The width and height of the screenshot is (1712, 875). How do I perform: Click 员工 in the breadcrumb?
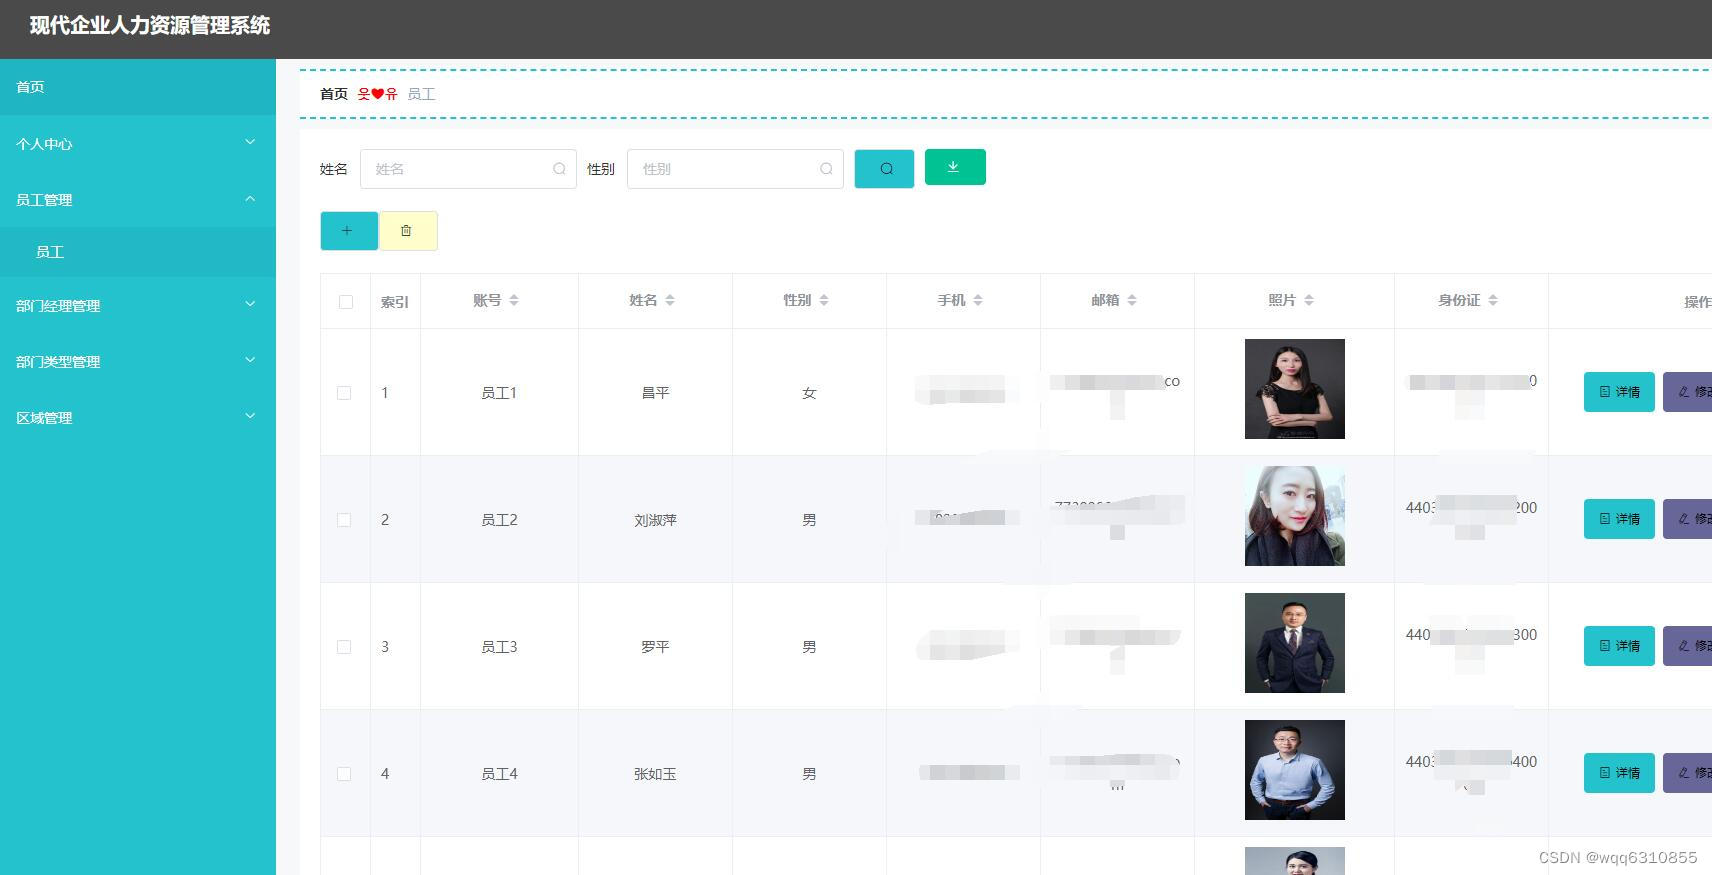[x=421, y=94]
